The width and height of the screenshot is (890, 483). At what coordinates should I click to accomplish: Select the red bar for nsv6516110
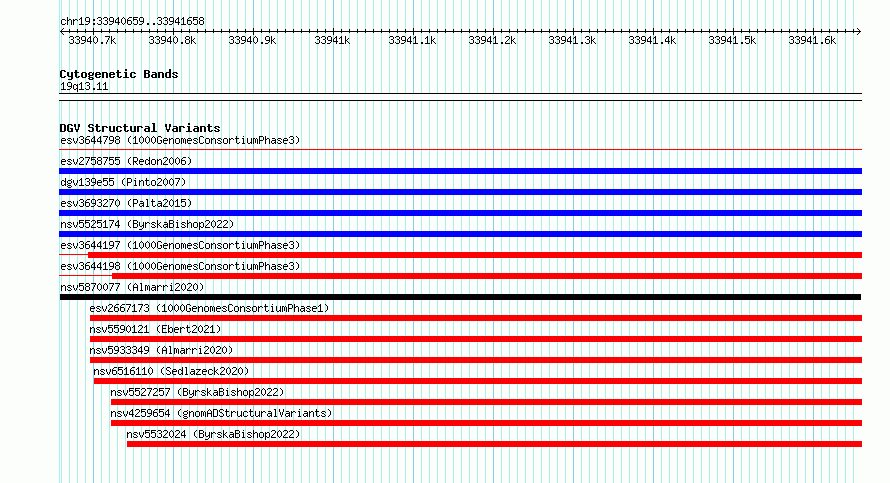[477, 381]
